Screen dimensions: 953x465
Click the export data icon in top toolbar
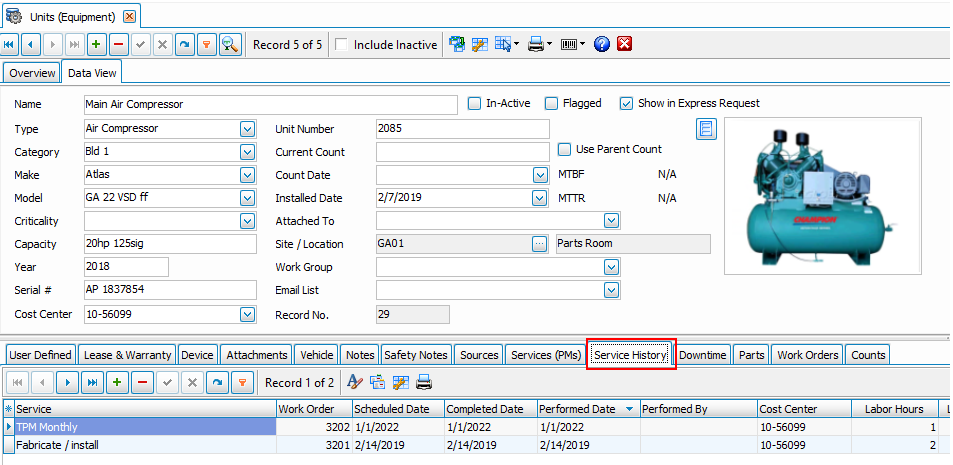point(457,44)
